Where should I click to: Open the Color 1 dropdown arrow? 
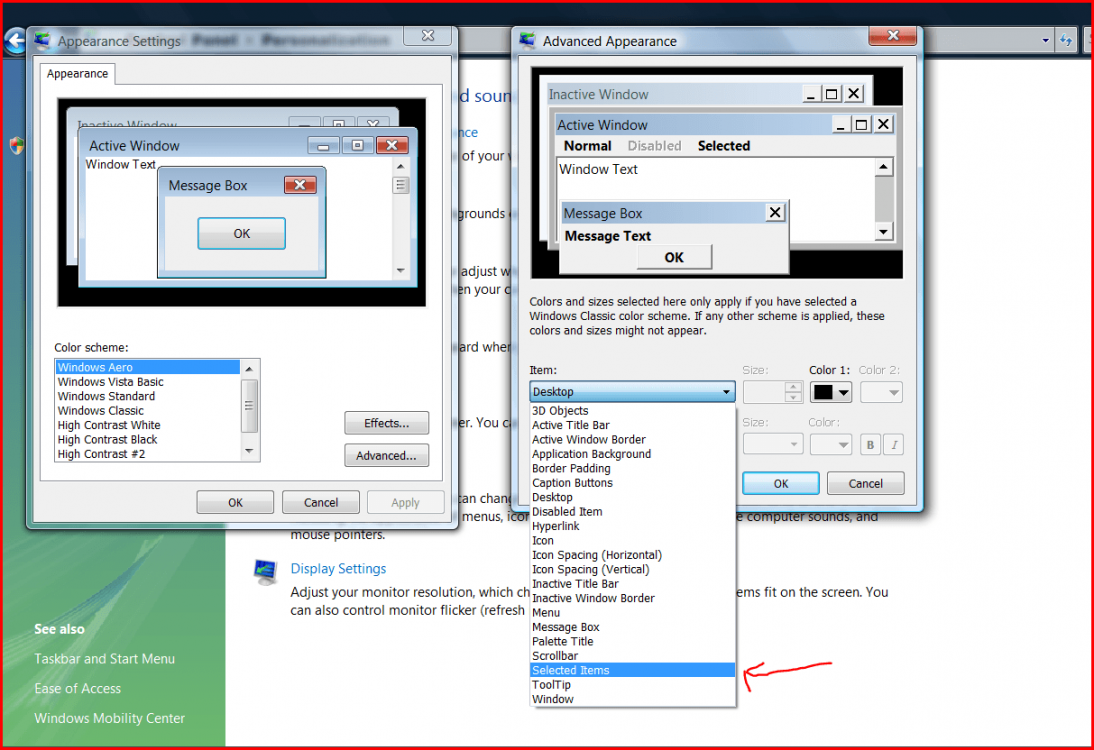coord(844,392)
